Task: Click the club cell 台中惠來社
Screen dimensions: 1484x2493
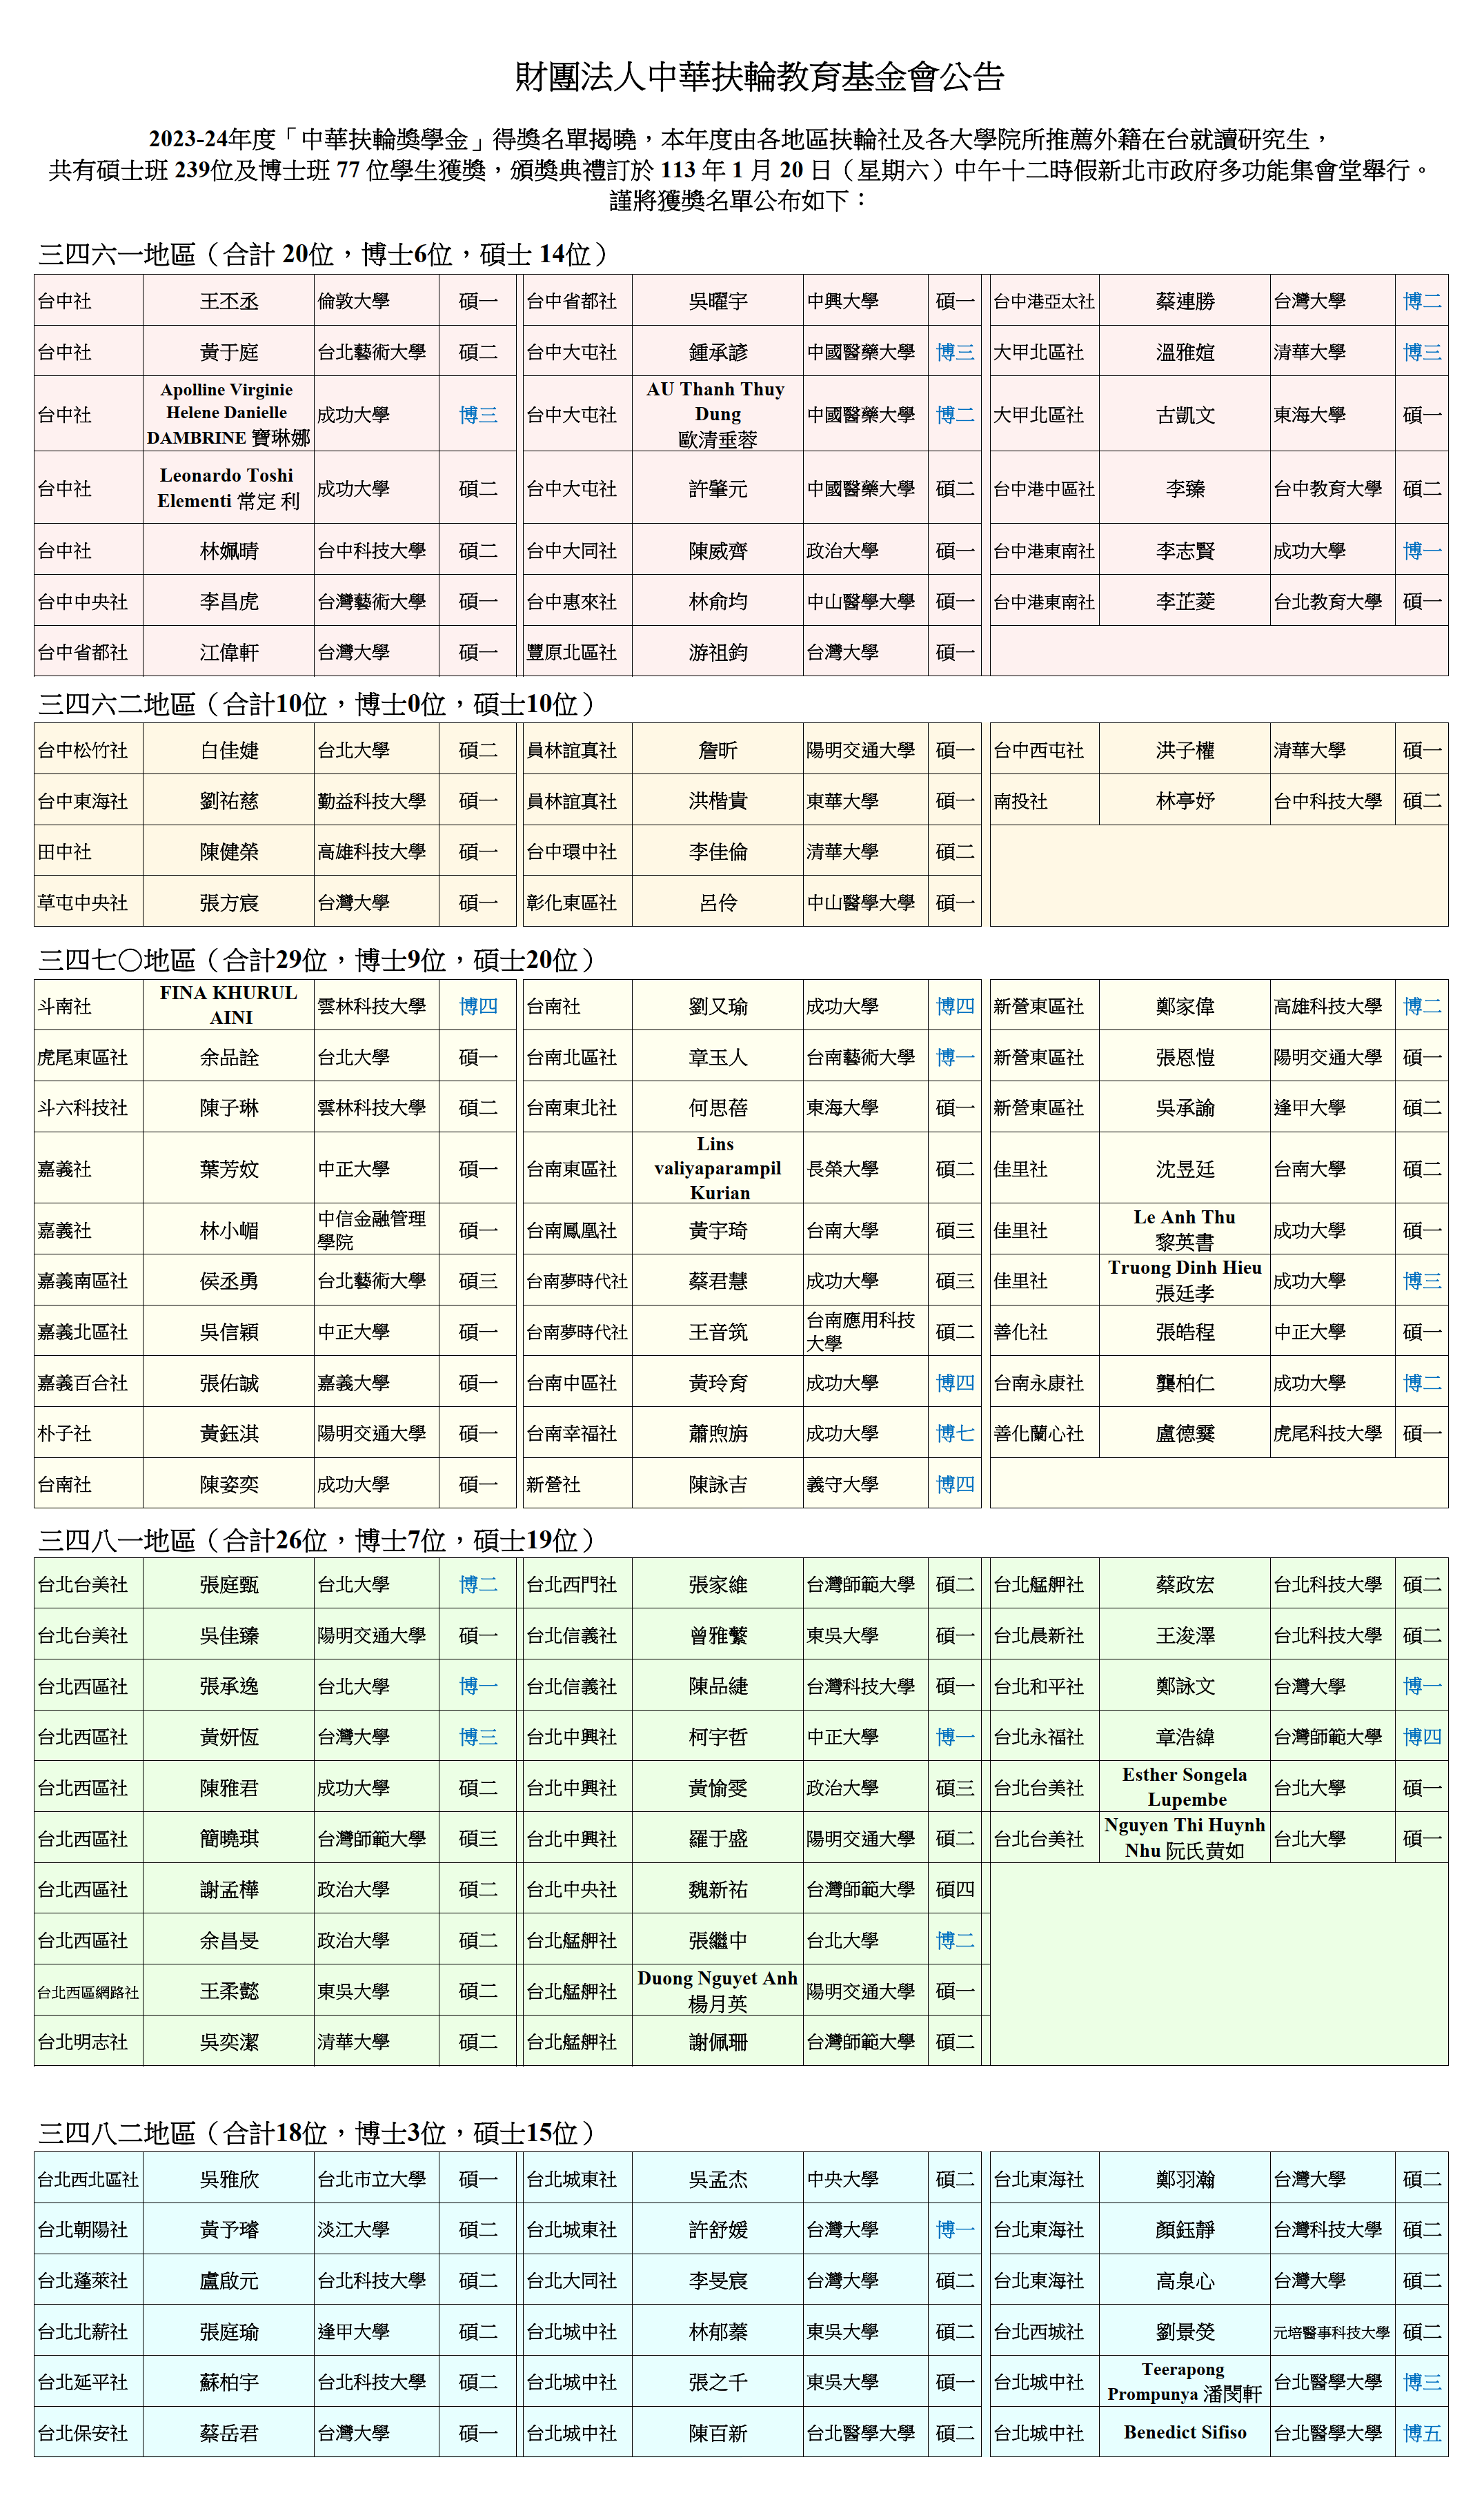Action: [577, 601]
